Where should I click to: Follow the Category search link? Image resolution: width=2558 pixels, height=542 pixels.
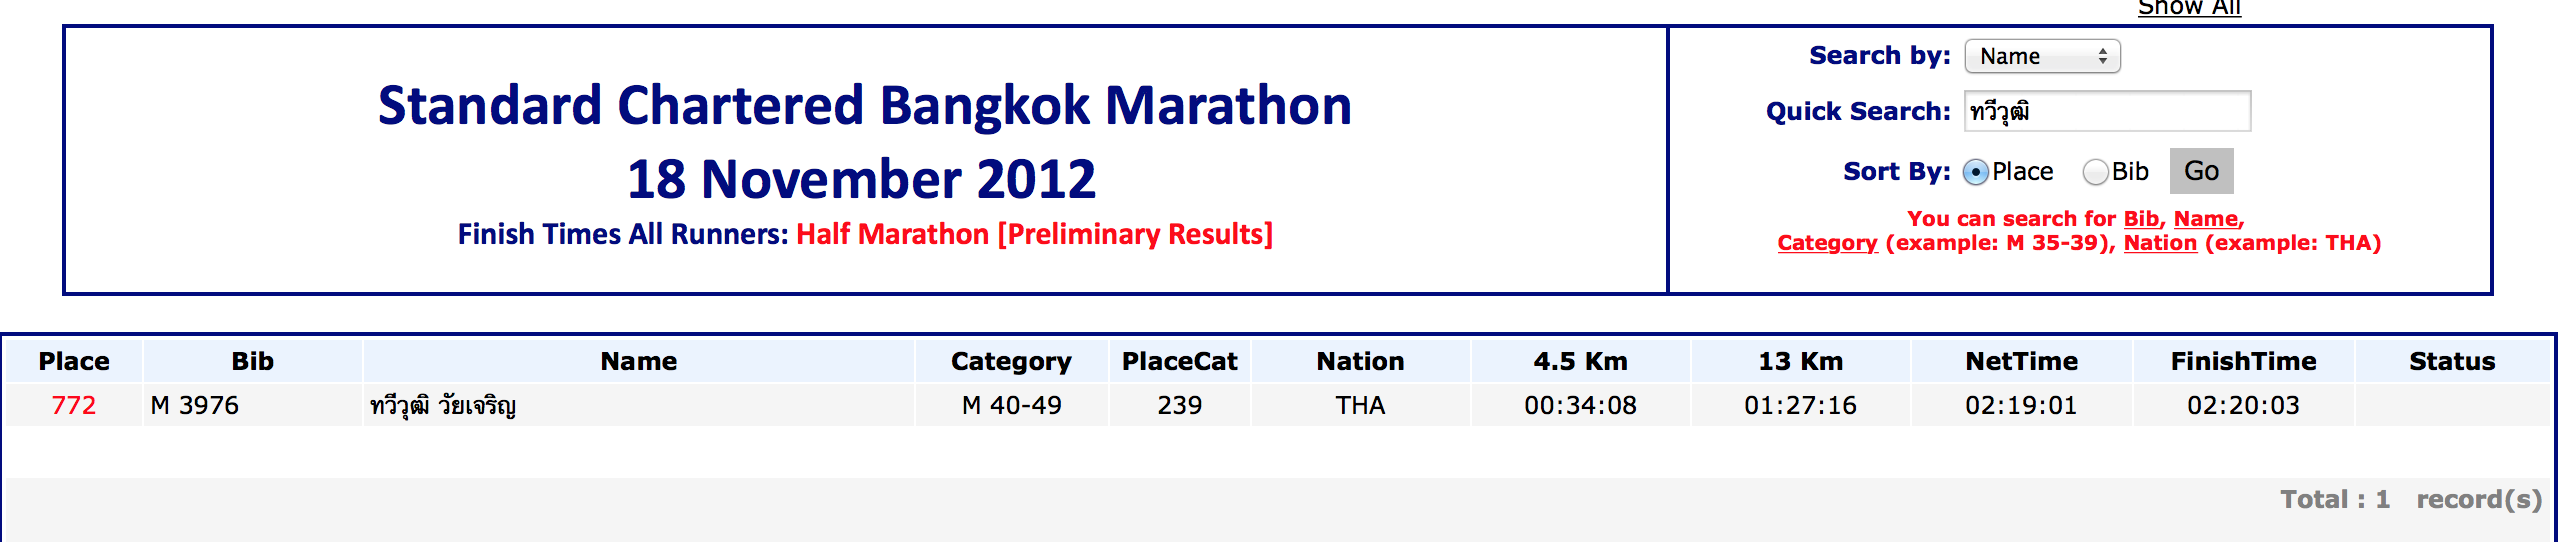[x=1827, y=243]
